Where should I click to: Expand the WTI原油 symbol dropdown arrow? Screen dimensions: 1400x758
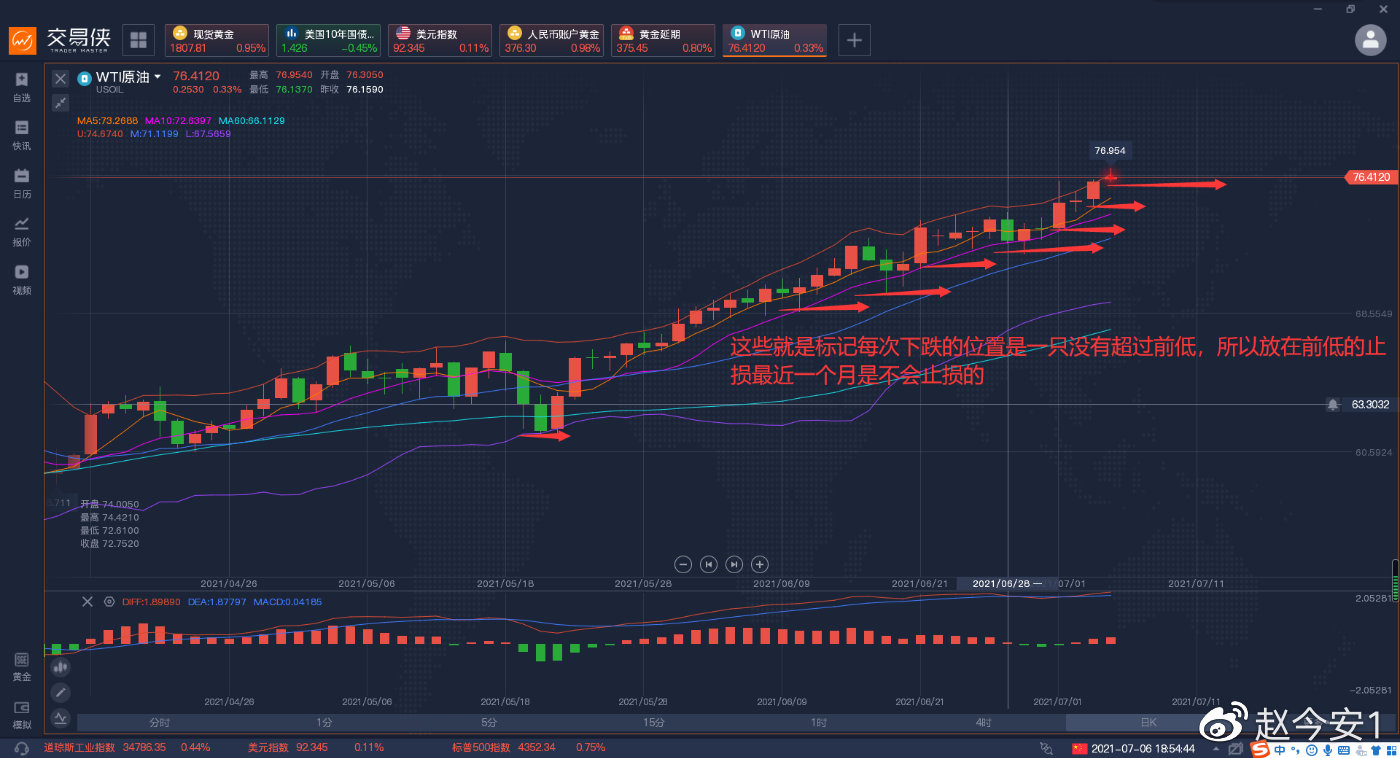click(157, 76)
